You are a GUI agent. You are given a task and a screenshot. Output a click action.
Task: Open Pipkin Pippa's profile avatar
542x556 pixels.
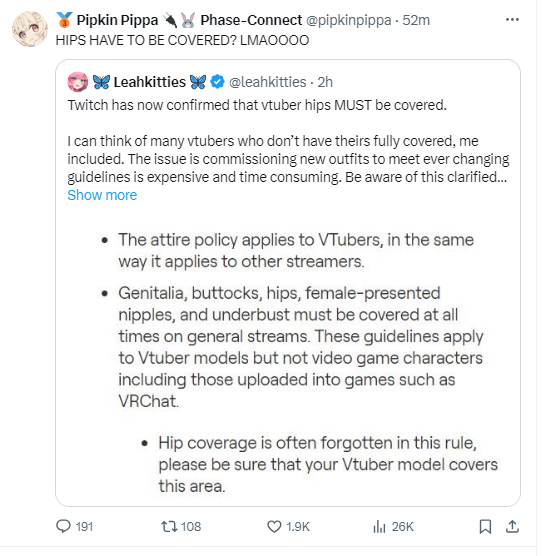click(x=30, y=29)
